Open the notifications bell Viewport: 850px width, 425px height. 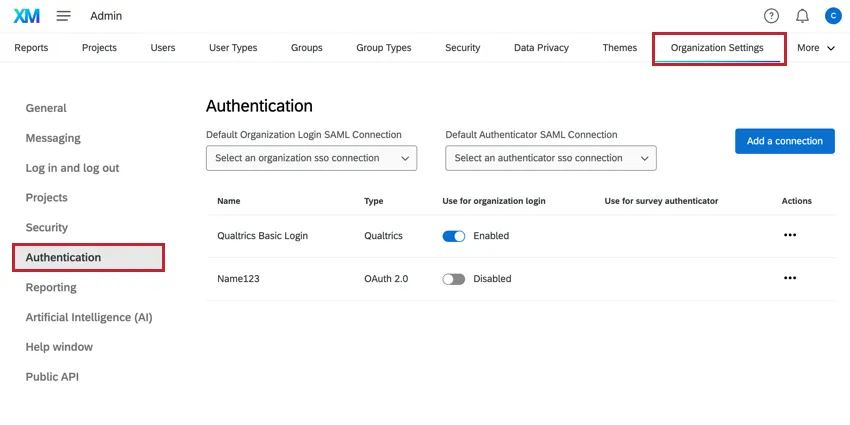802,16
